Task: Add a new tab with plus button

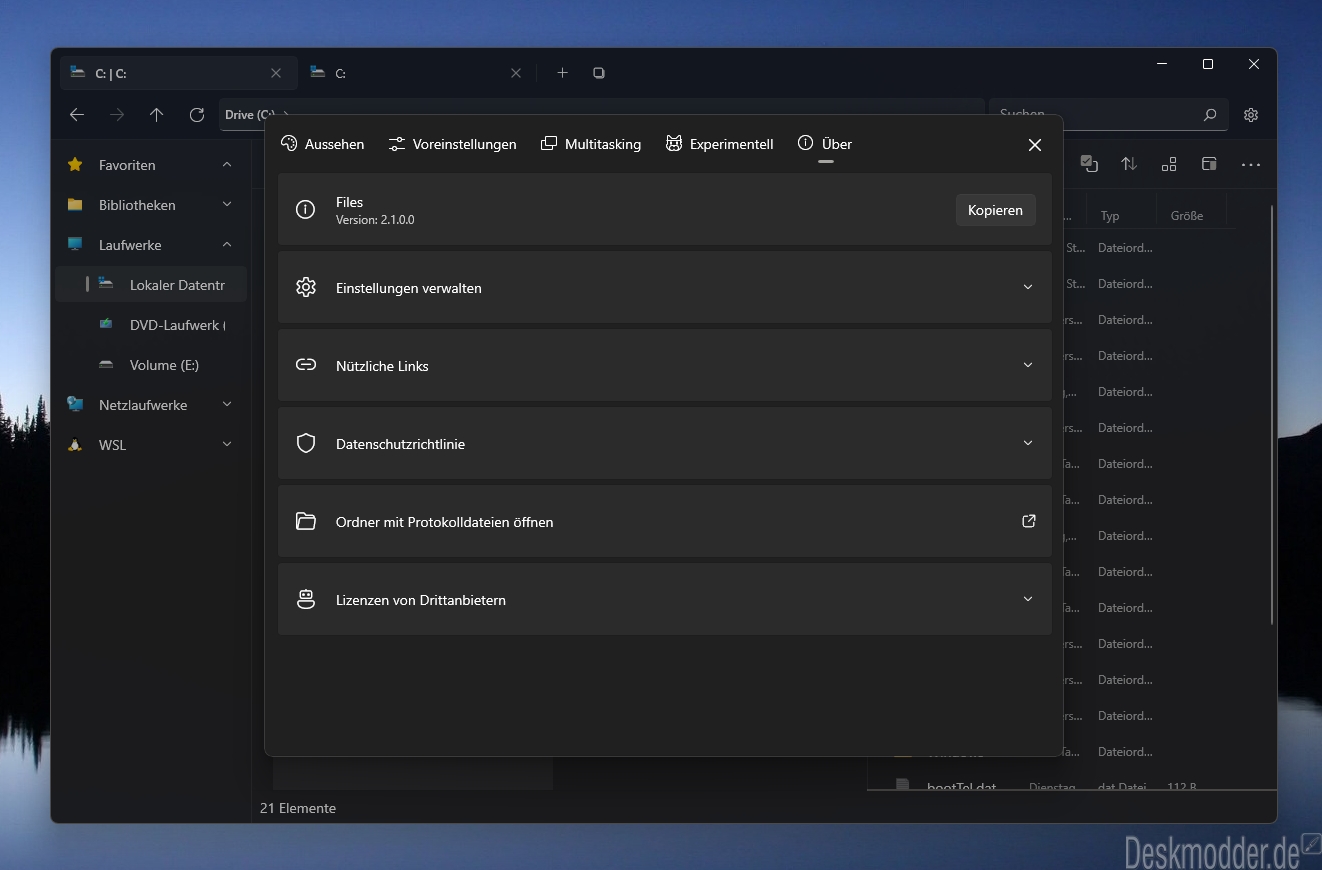Action: [x=562, y=73]
